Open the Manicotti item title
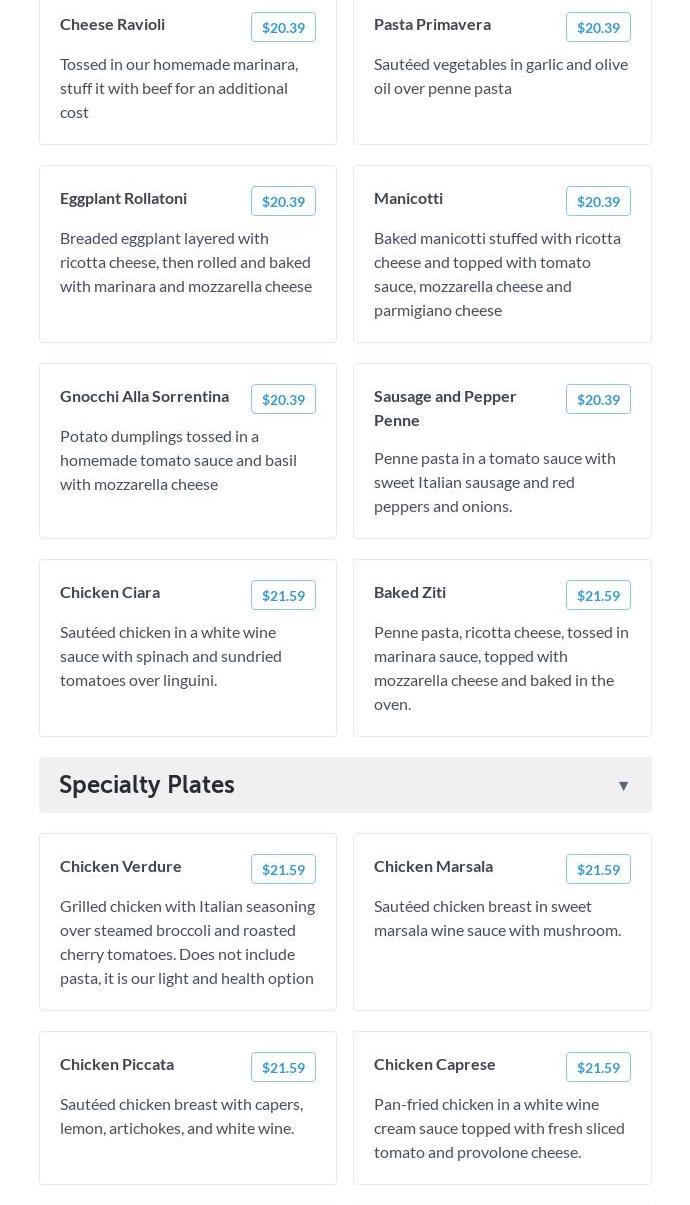The image size is (690, 1205). pyautogui.click(x=408, y=198)
